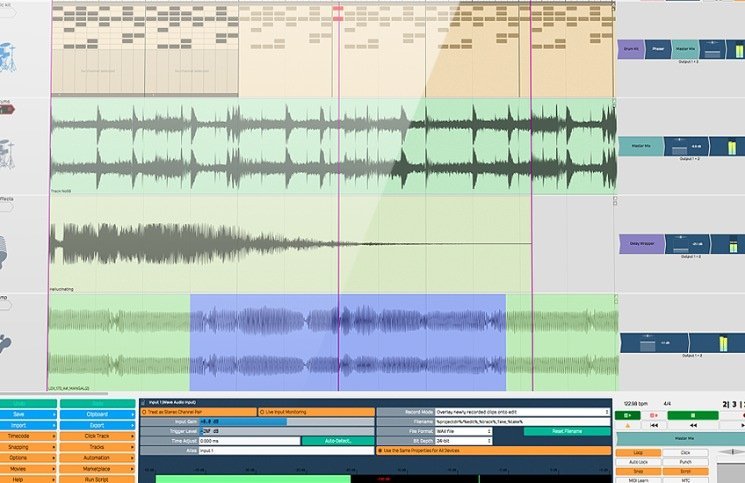Click the Auto-Detect button

point(337,440)
